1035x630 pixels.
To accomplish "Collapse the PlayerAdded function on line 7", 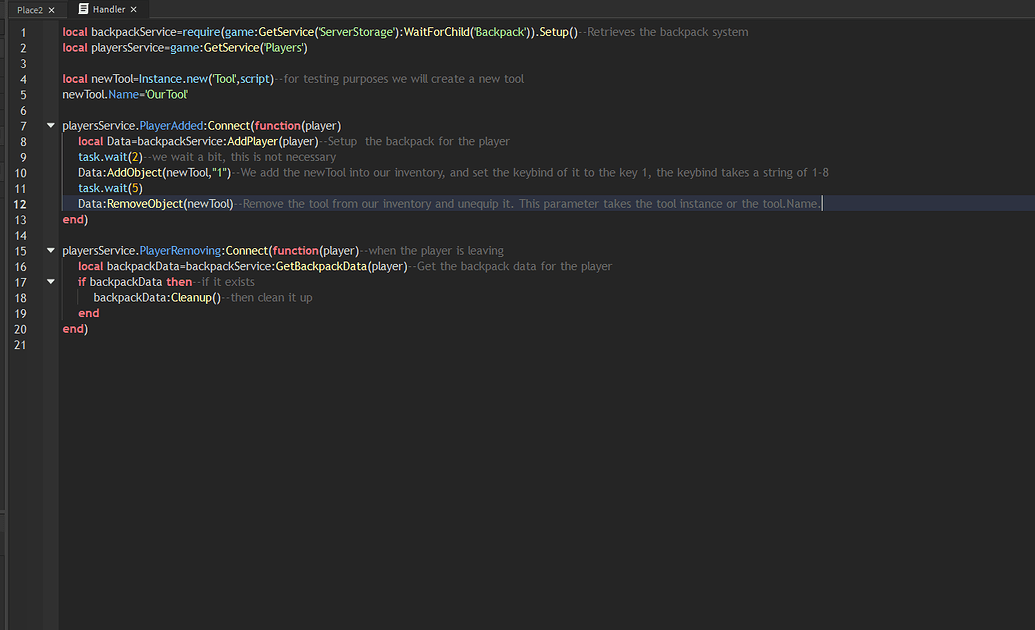I will [51, 125].
